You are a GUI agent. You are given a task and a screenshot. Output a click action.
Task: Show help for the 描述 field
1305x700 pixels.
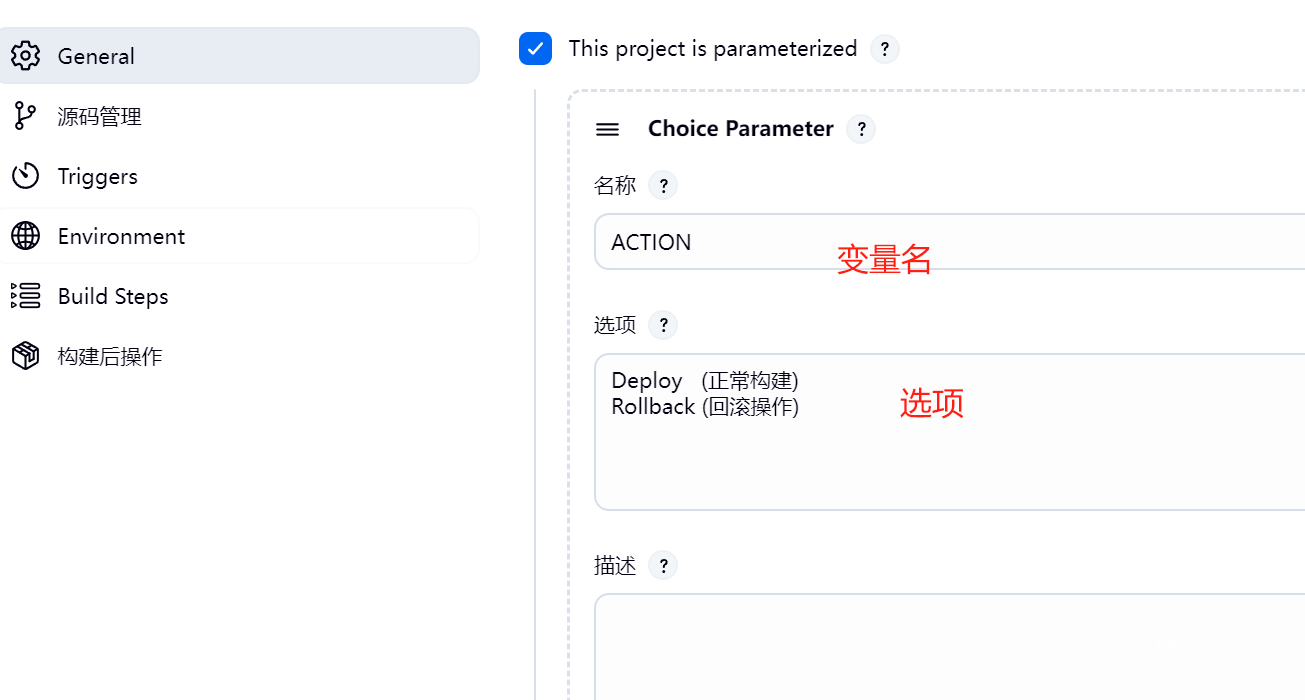(x=663, y=565)
